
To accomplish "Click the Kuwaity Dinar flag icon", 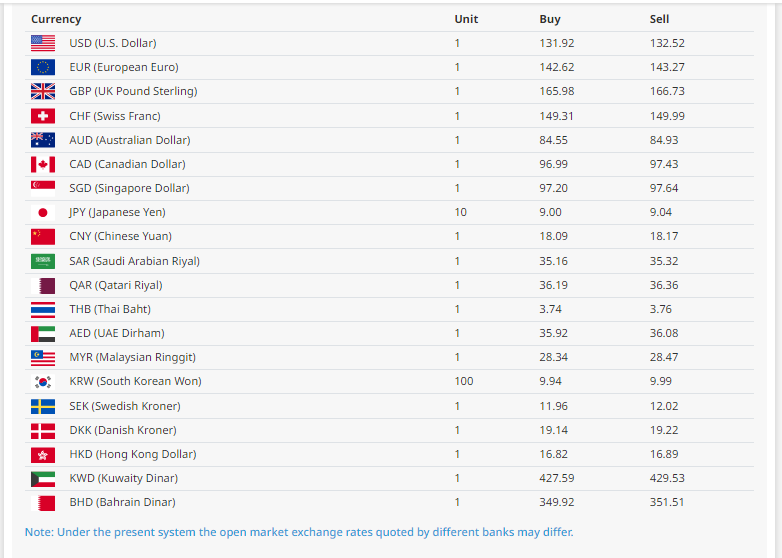I will click(x=43, y=478).
